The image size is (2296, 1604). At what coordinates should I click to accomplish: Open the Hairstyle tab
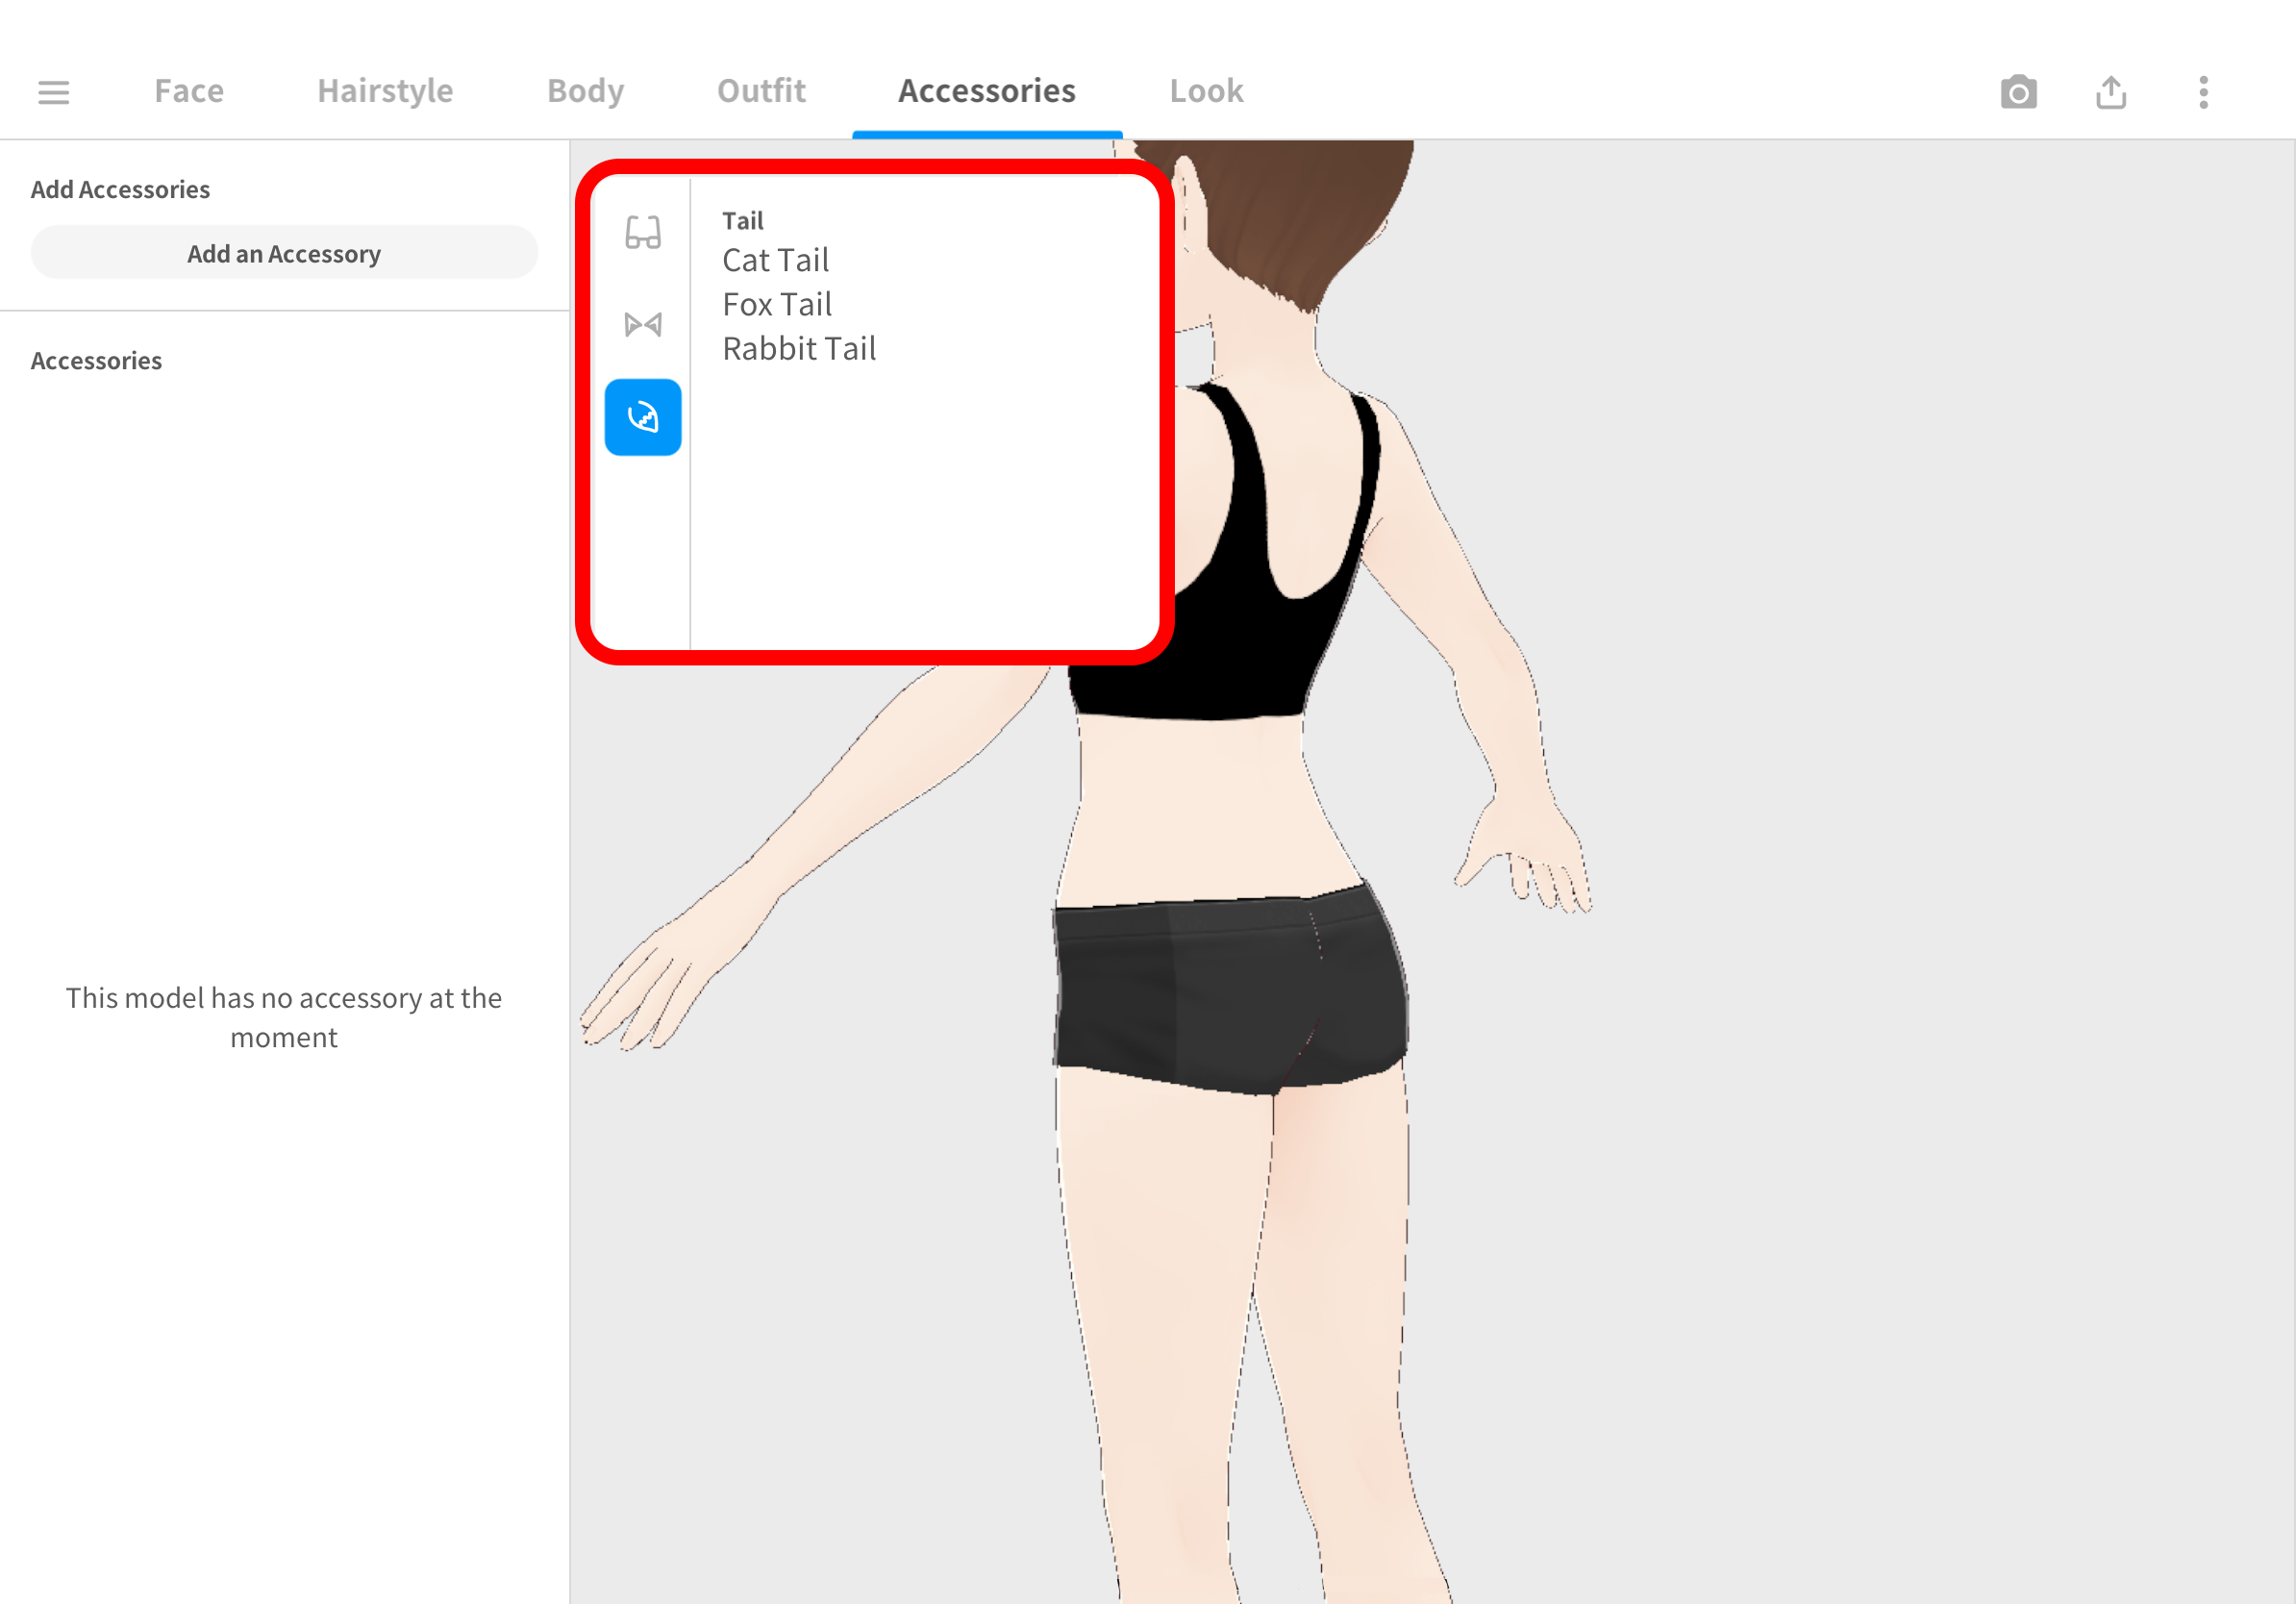pos(384,90)
